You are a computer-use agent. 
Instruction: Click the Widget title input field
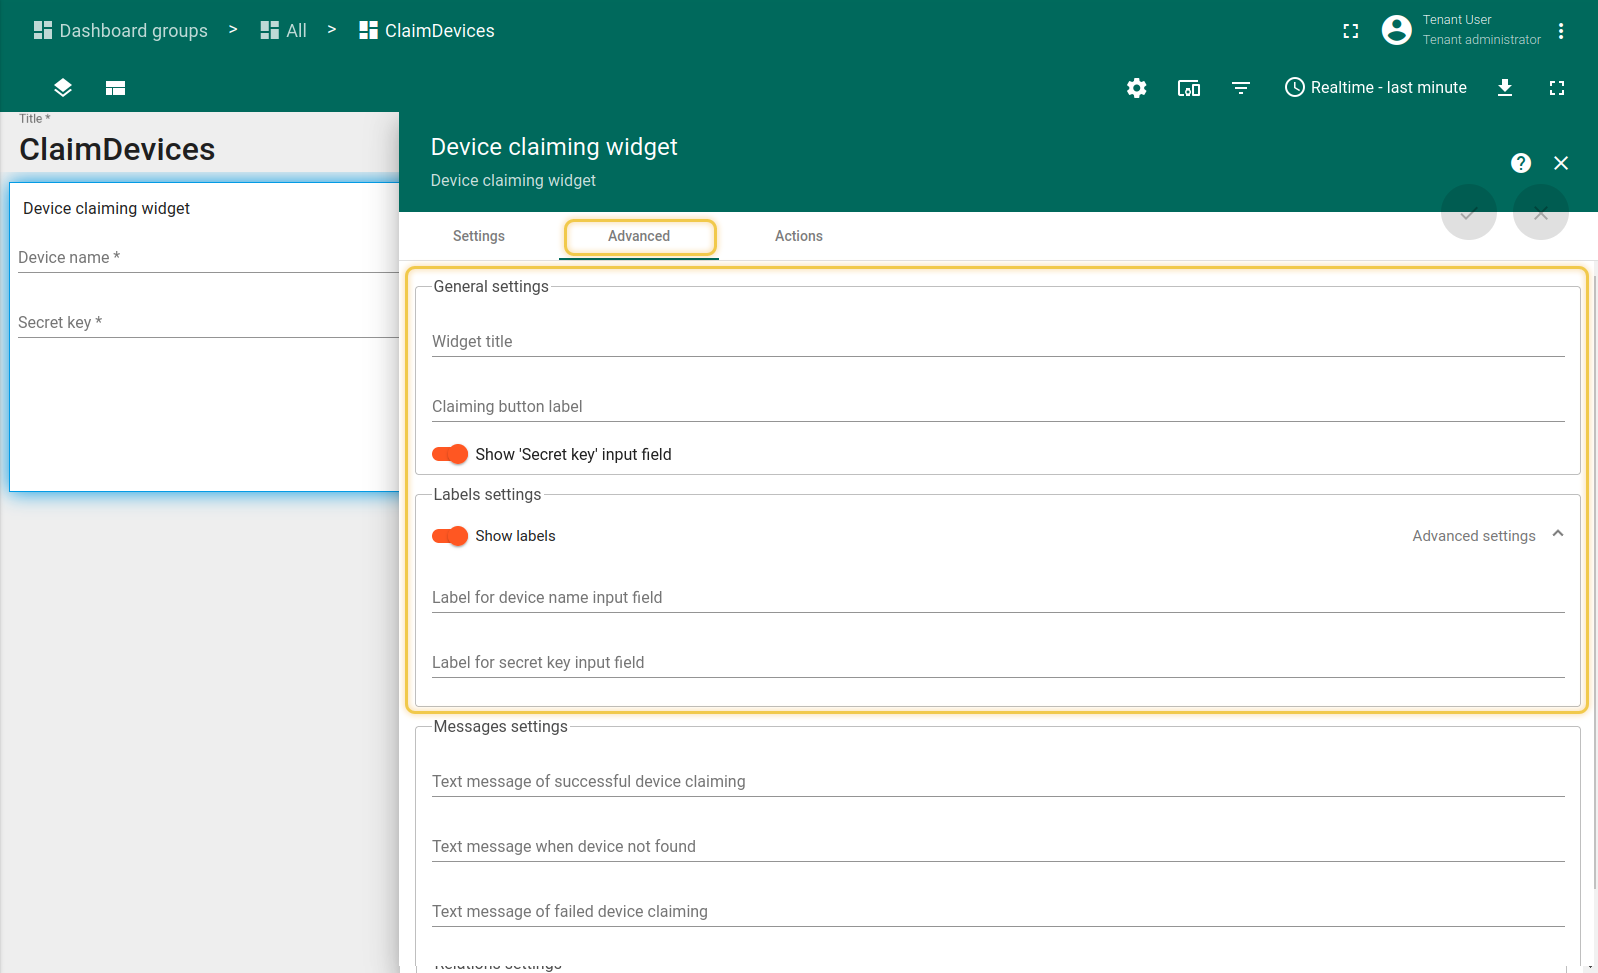click(x=997, y=341)
